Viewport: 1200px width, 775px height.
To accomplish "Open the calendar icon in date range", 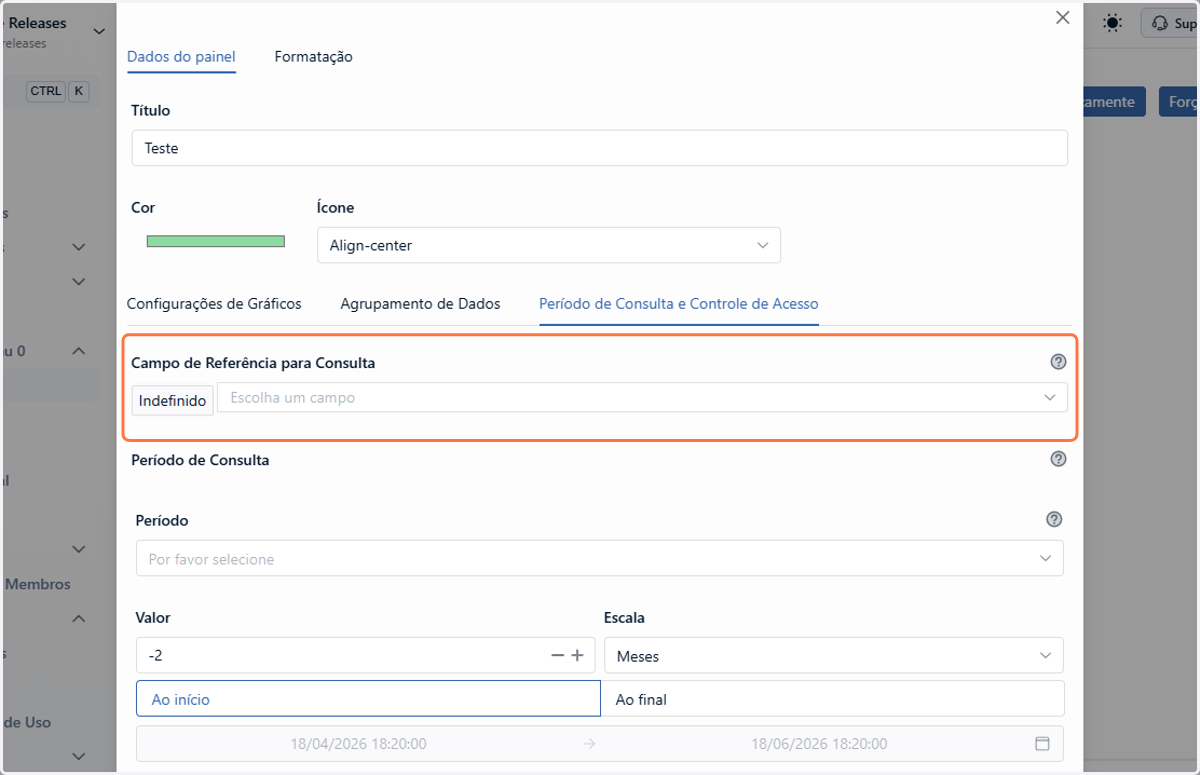I will click(x=1041, y=744).
